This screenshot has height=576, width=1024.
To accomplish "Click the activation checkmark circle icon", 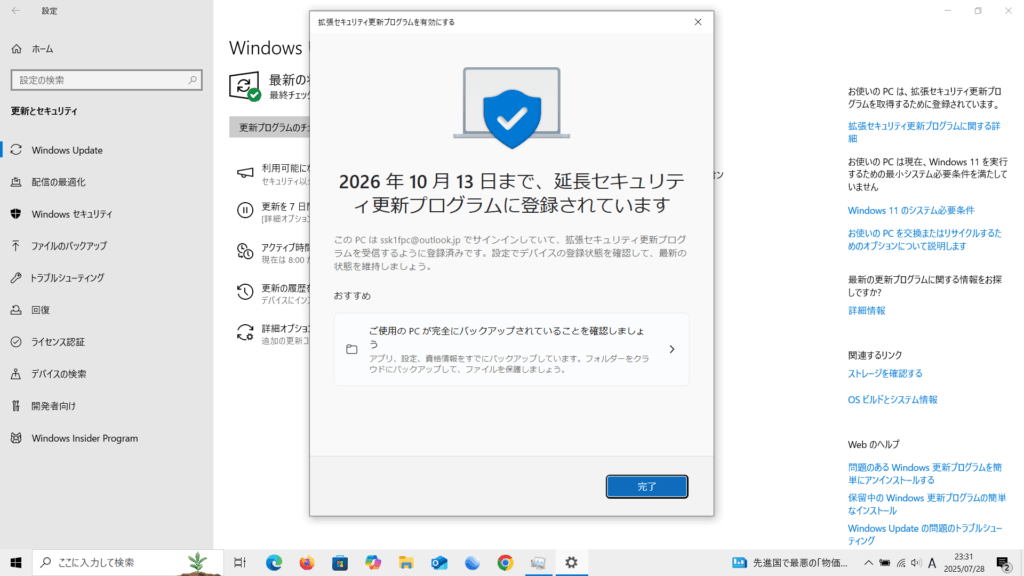I will (16, 342).
